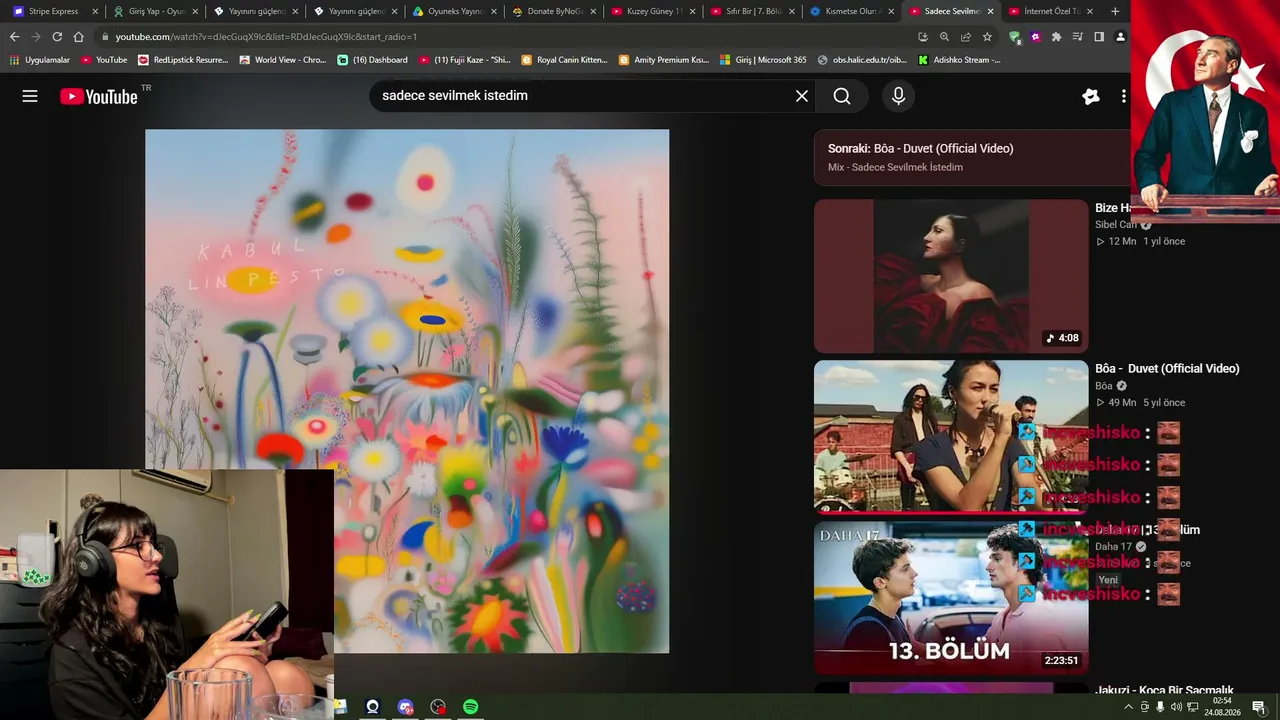Open the Fujii Kaze bookmark

[464, 60]
